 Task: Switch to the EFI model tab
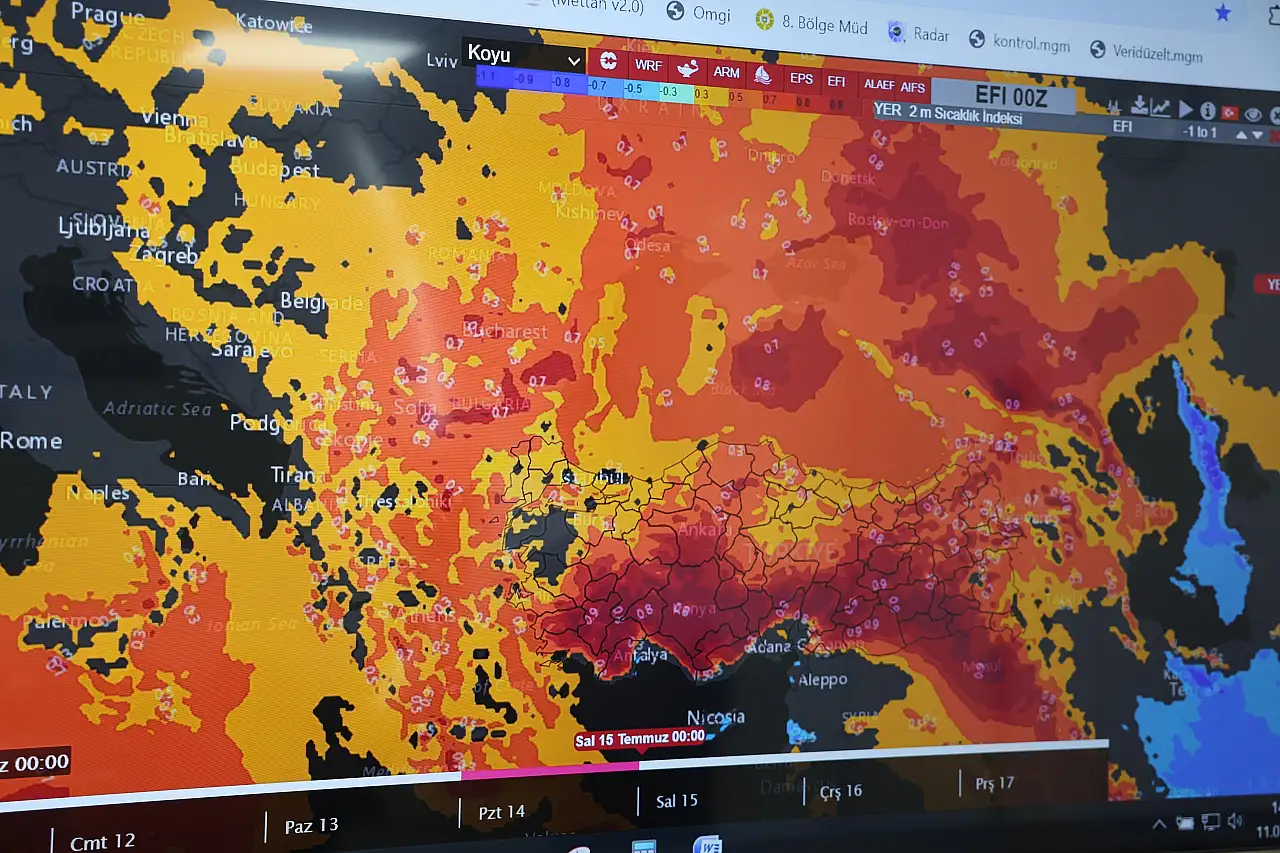coord(836,81)
